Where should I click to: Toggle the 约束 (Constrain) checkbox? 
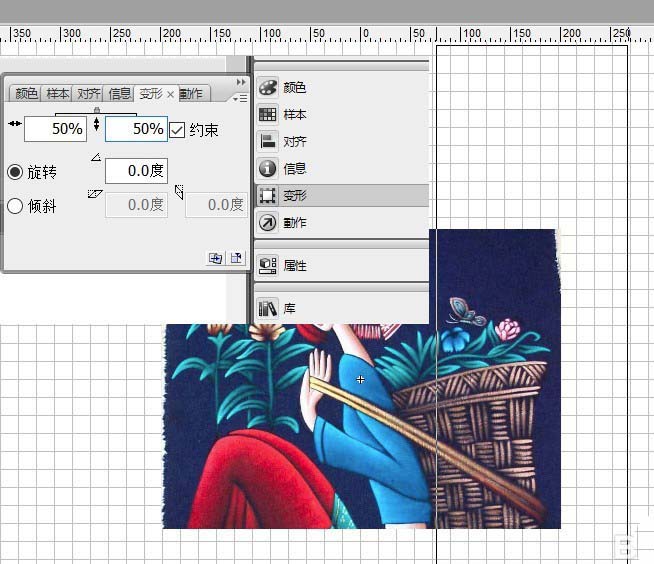pos(177,130)
